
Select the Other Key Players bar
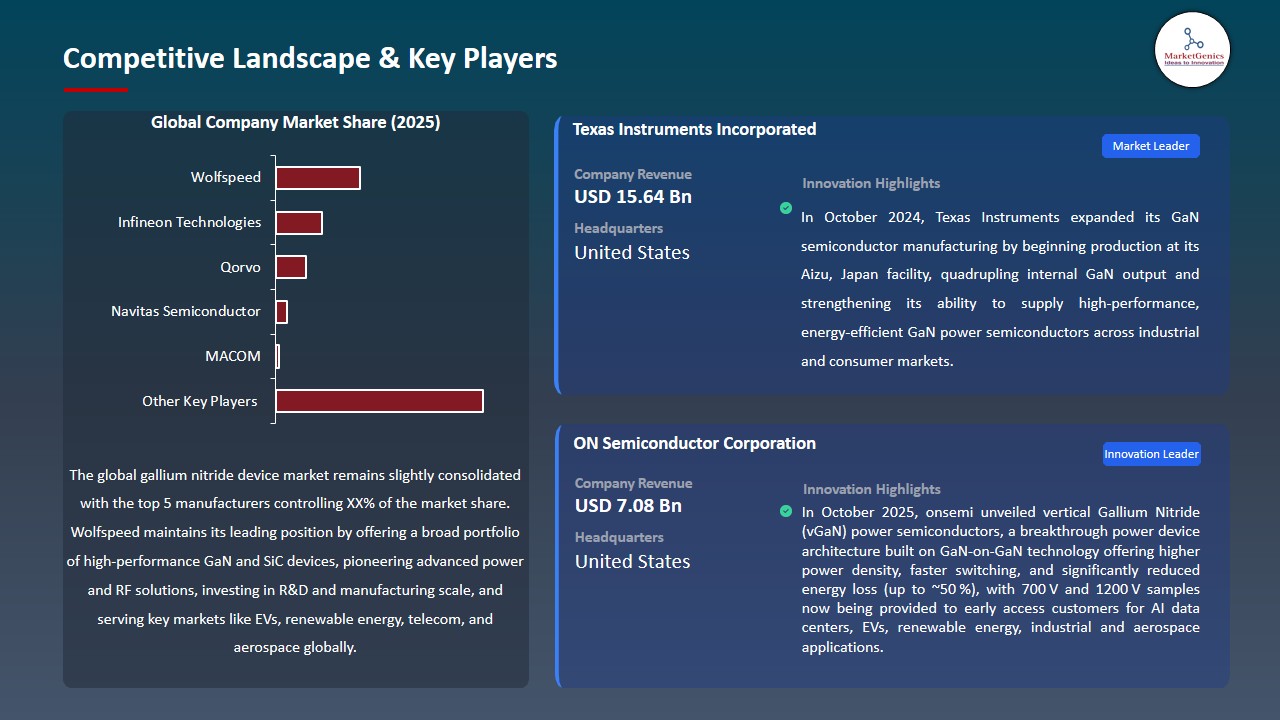click(x=378, y=400)
